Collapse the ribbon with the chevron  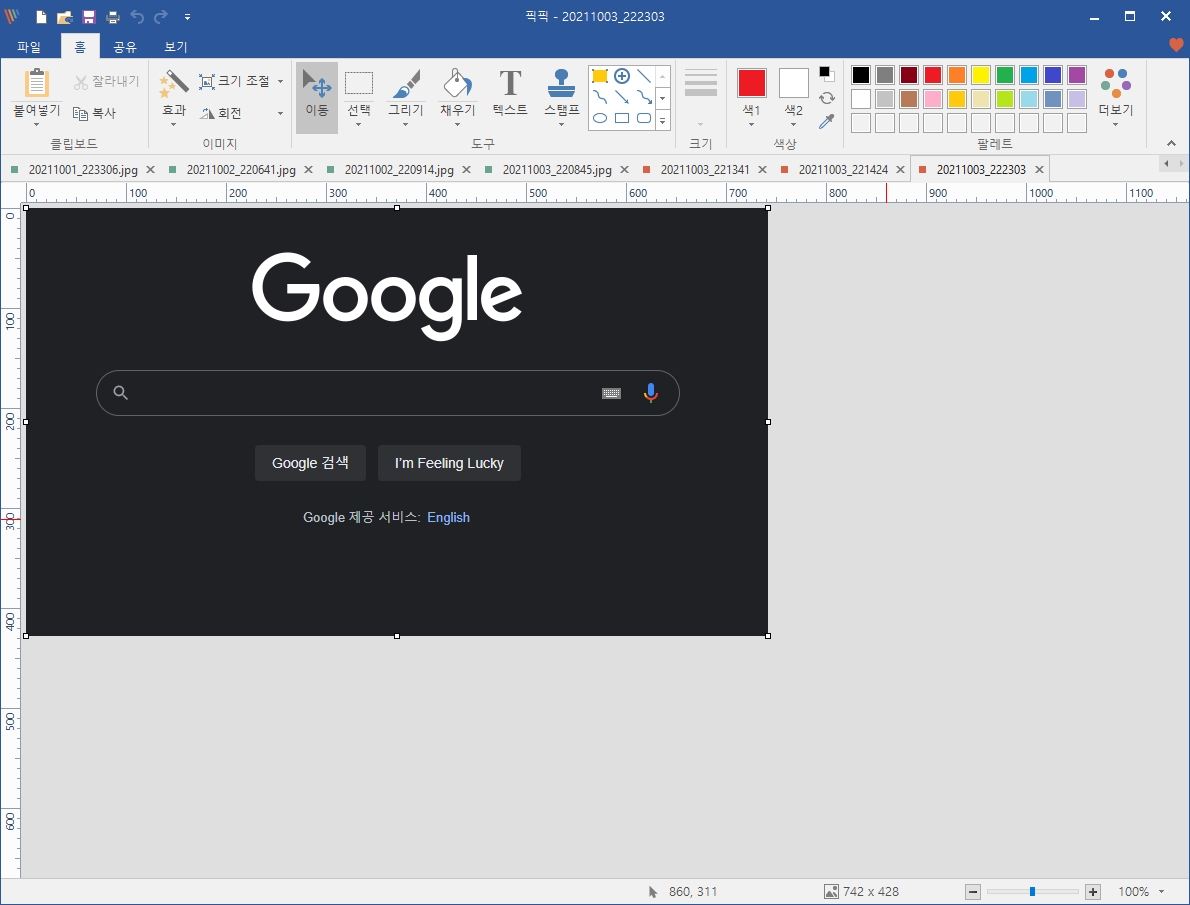[x=1171, y=143]
